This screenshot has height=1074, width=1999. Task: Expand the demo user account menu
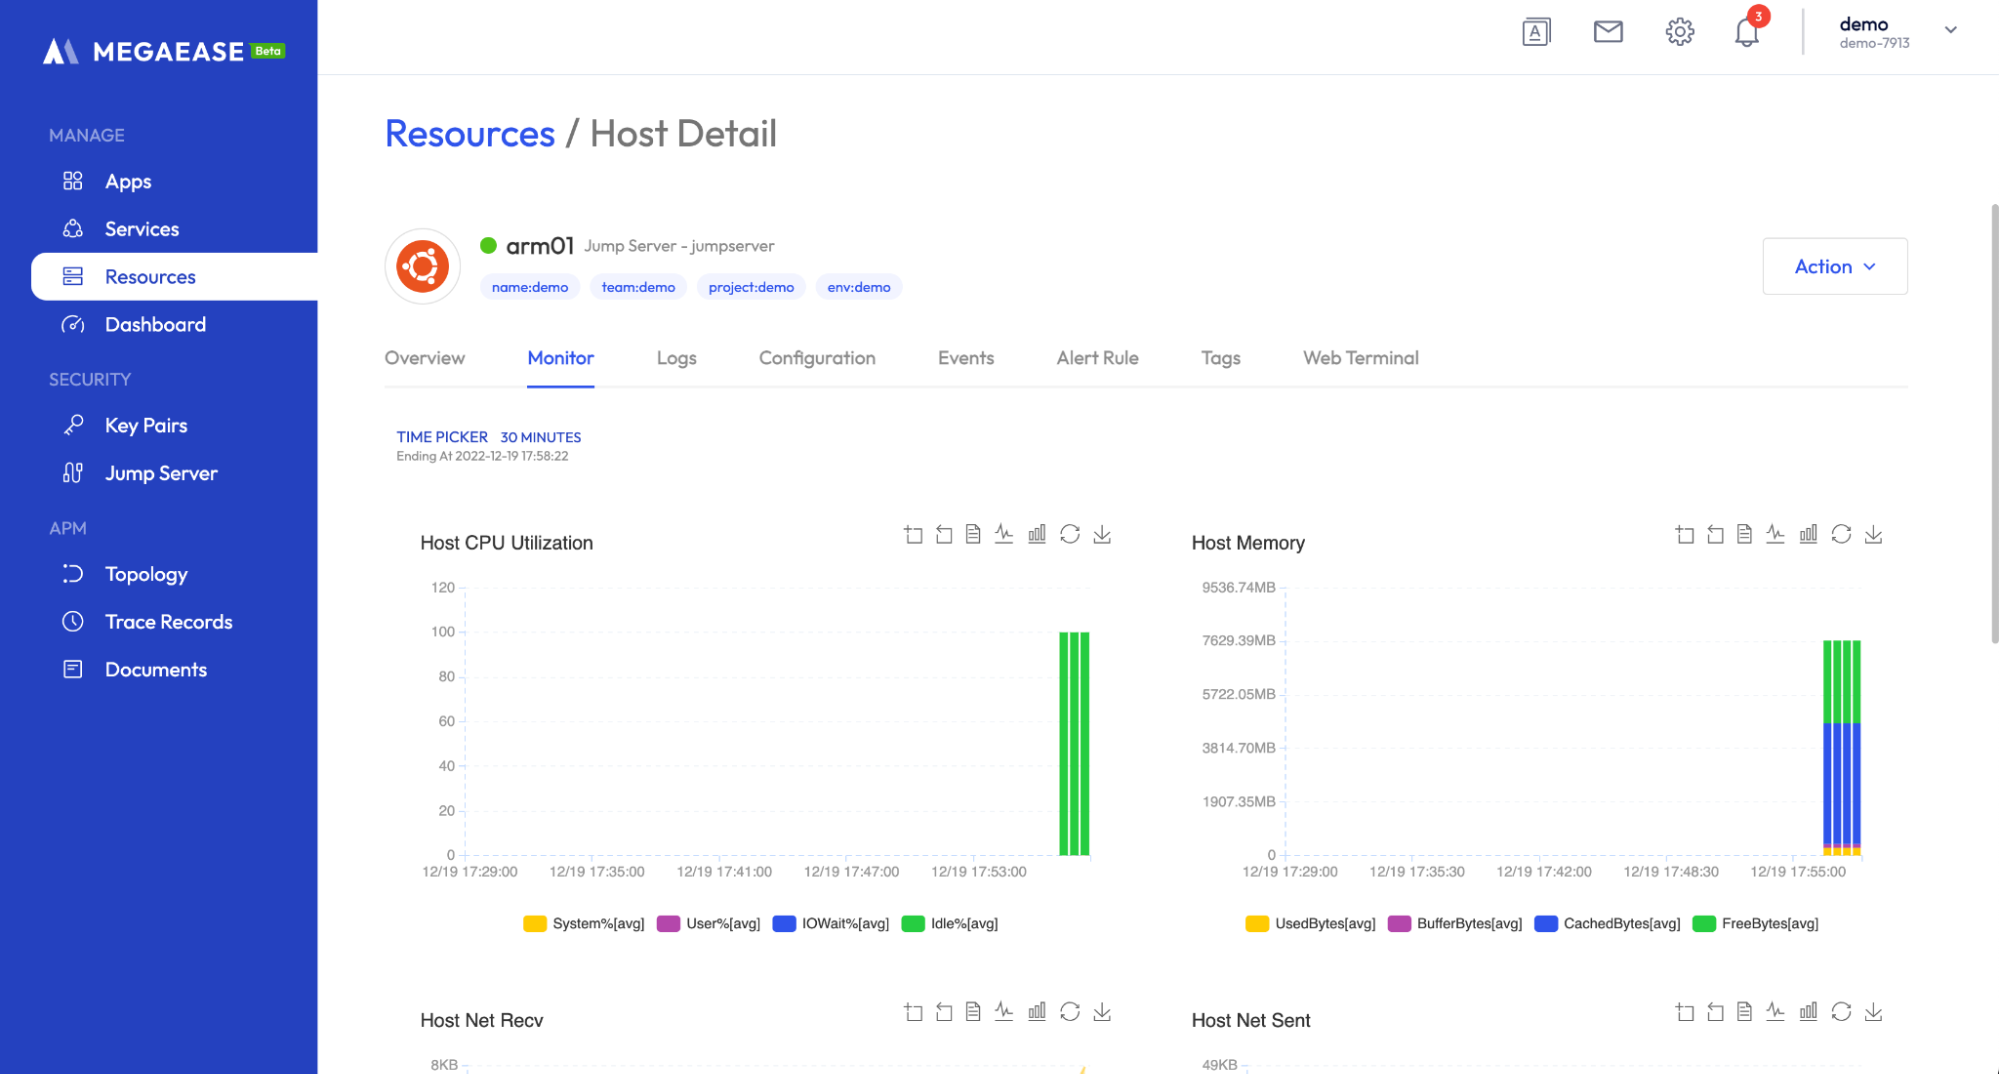point(1950,30)
